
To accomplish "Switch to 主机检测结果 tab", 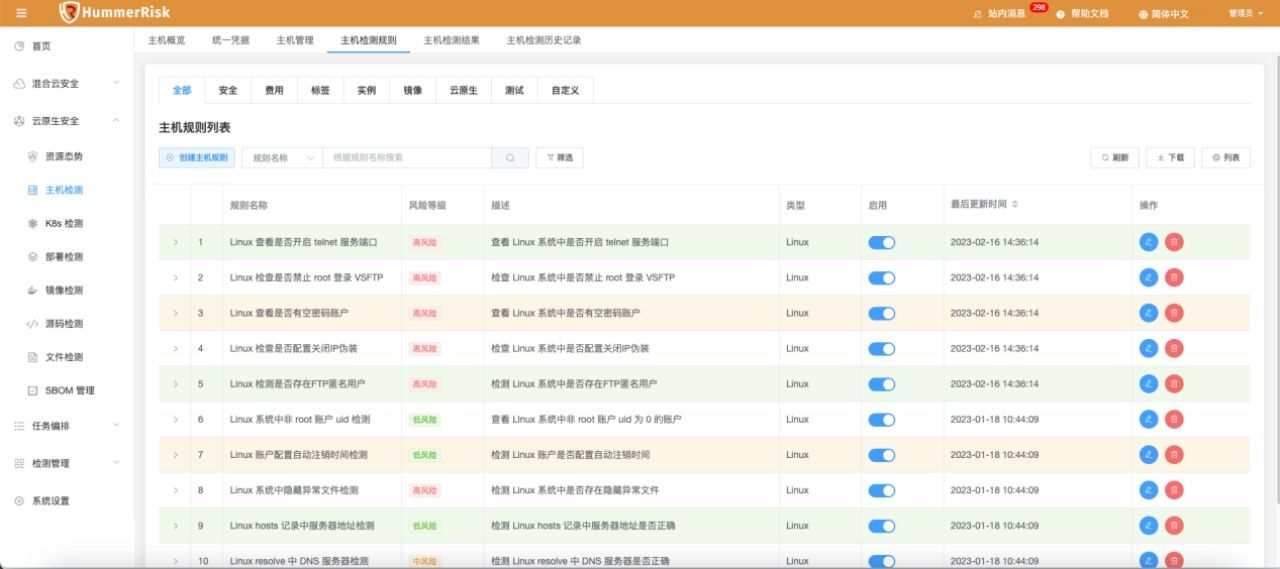I will point(451,40).
